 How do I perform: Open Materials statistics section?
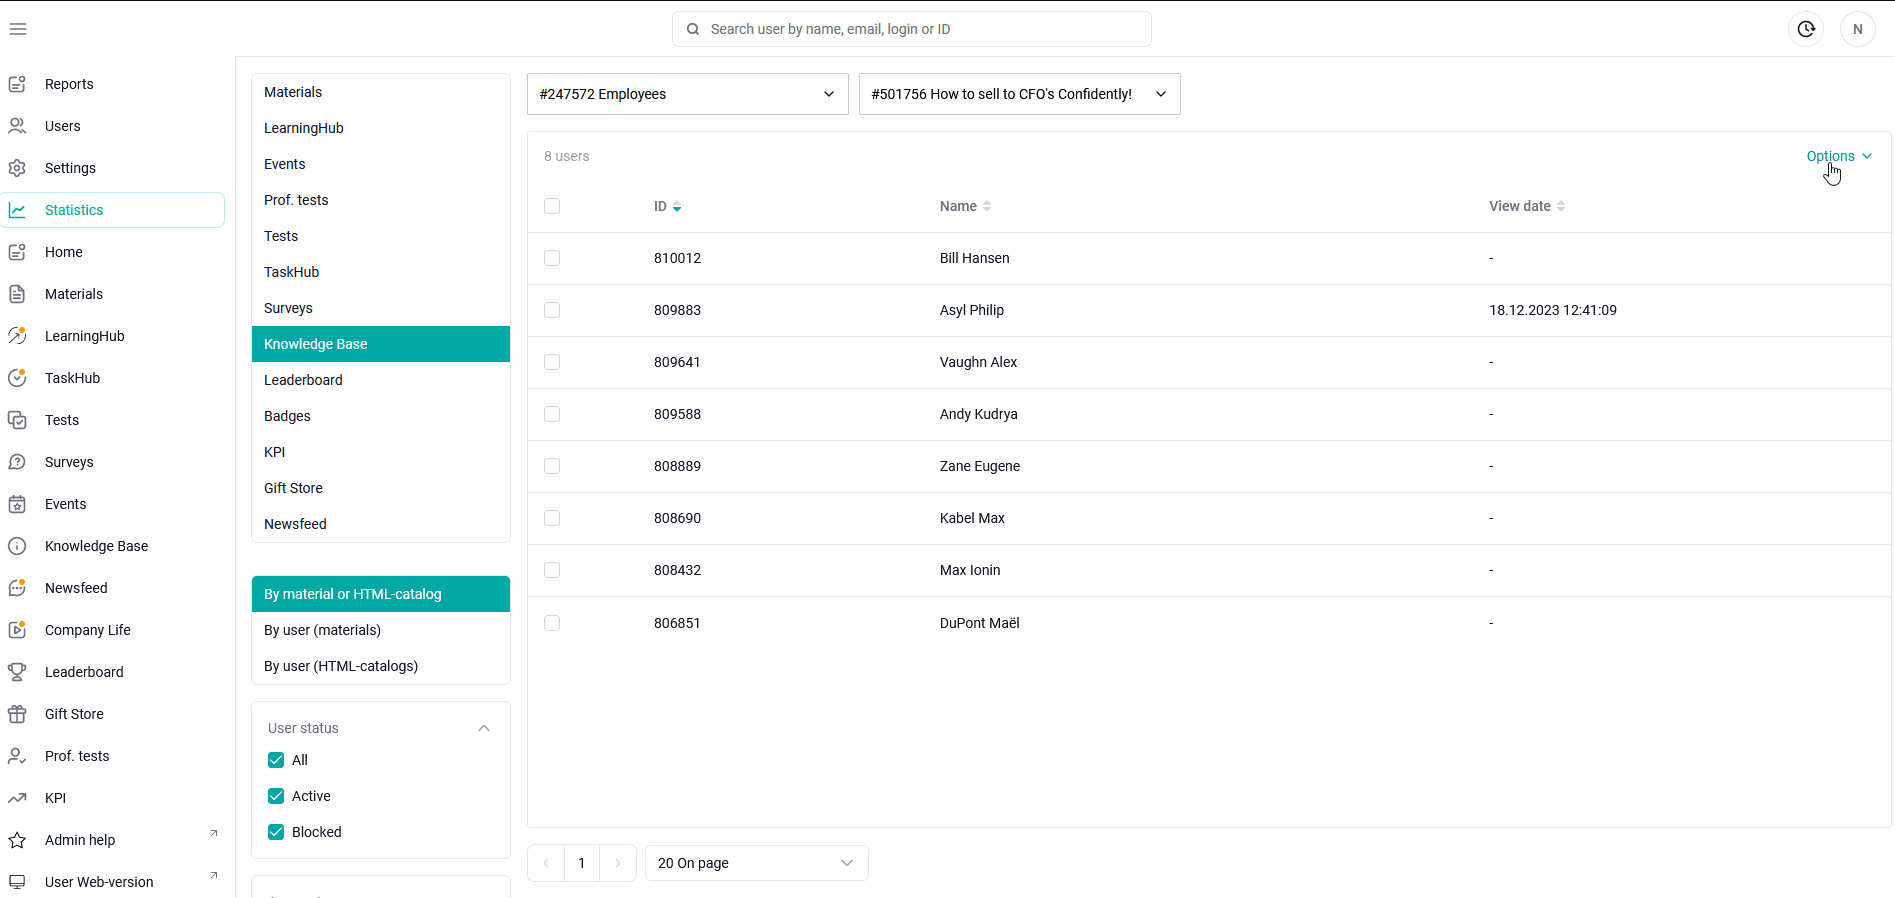pos(381,92)
